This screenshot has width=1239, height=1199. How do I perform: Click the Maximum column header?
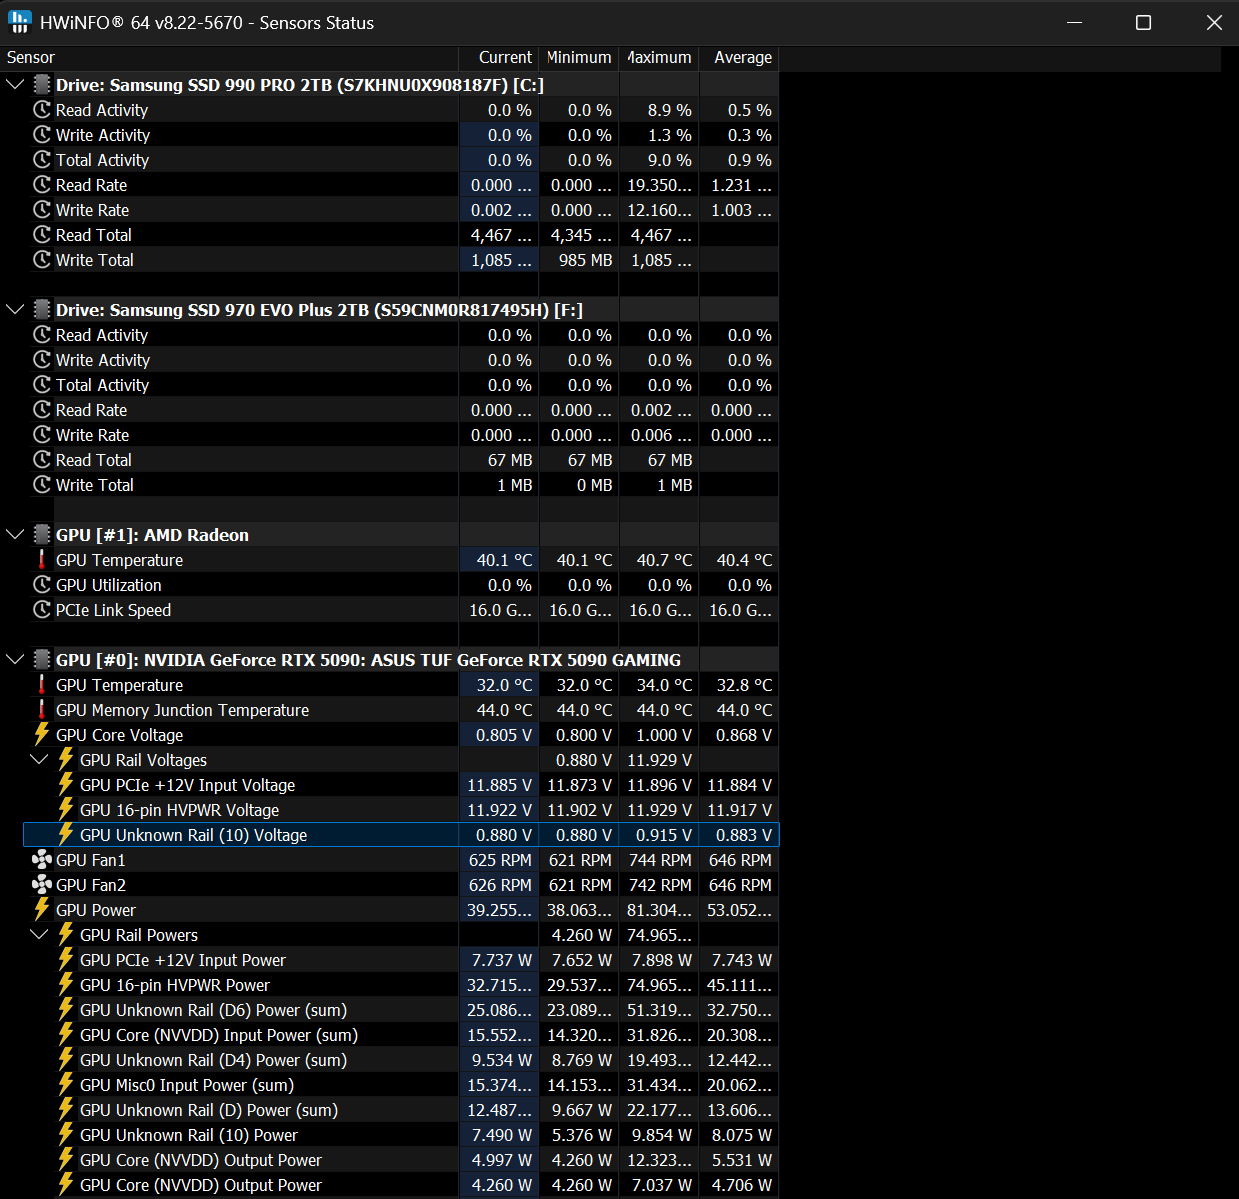coord(659,58)
